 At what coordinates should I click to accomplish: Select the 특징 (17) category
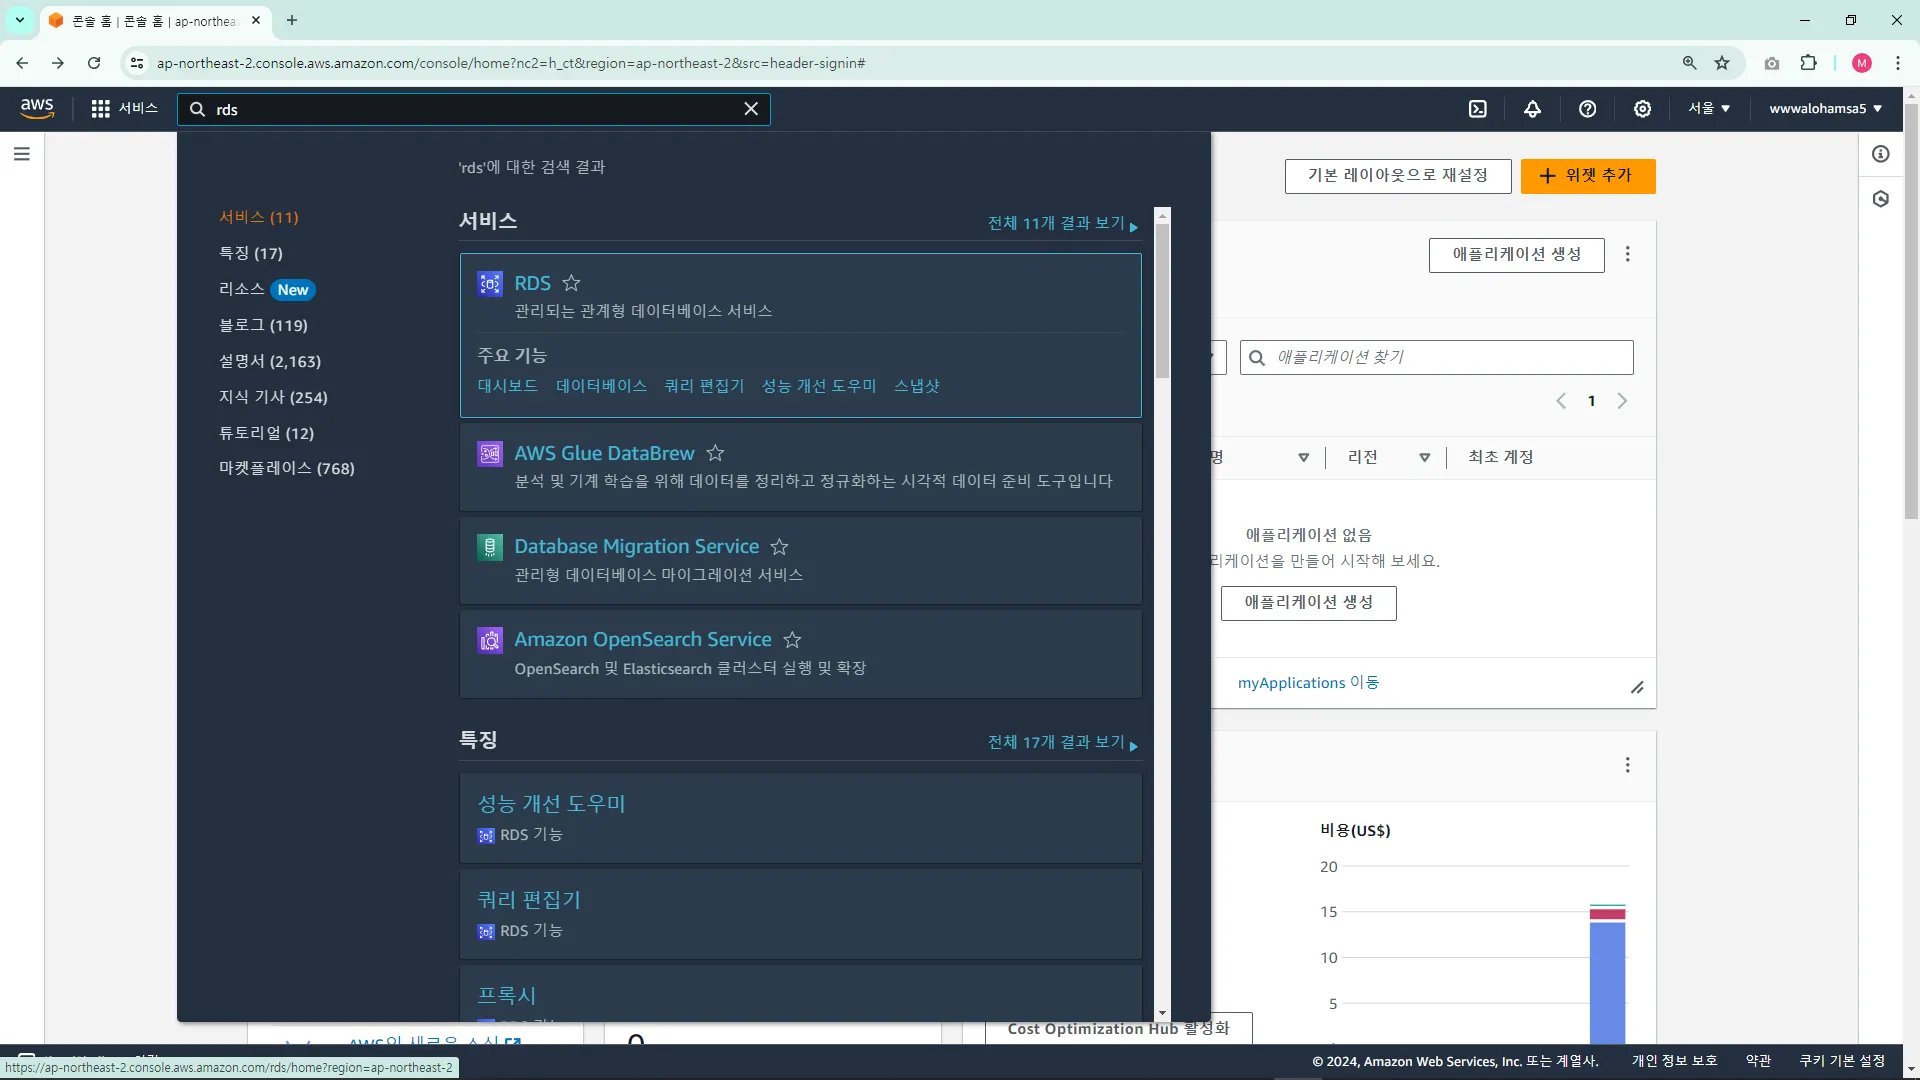pos(251,253)
